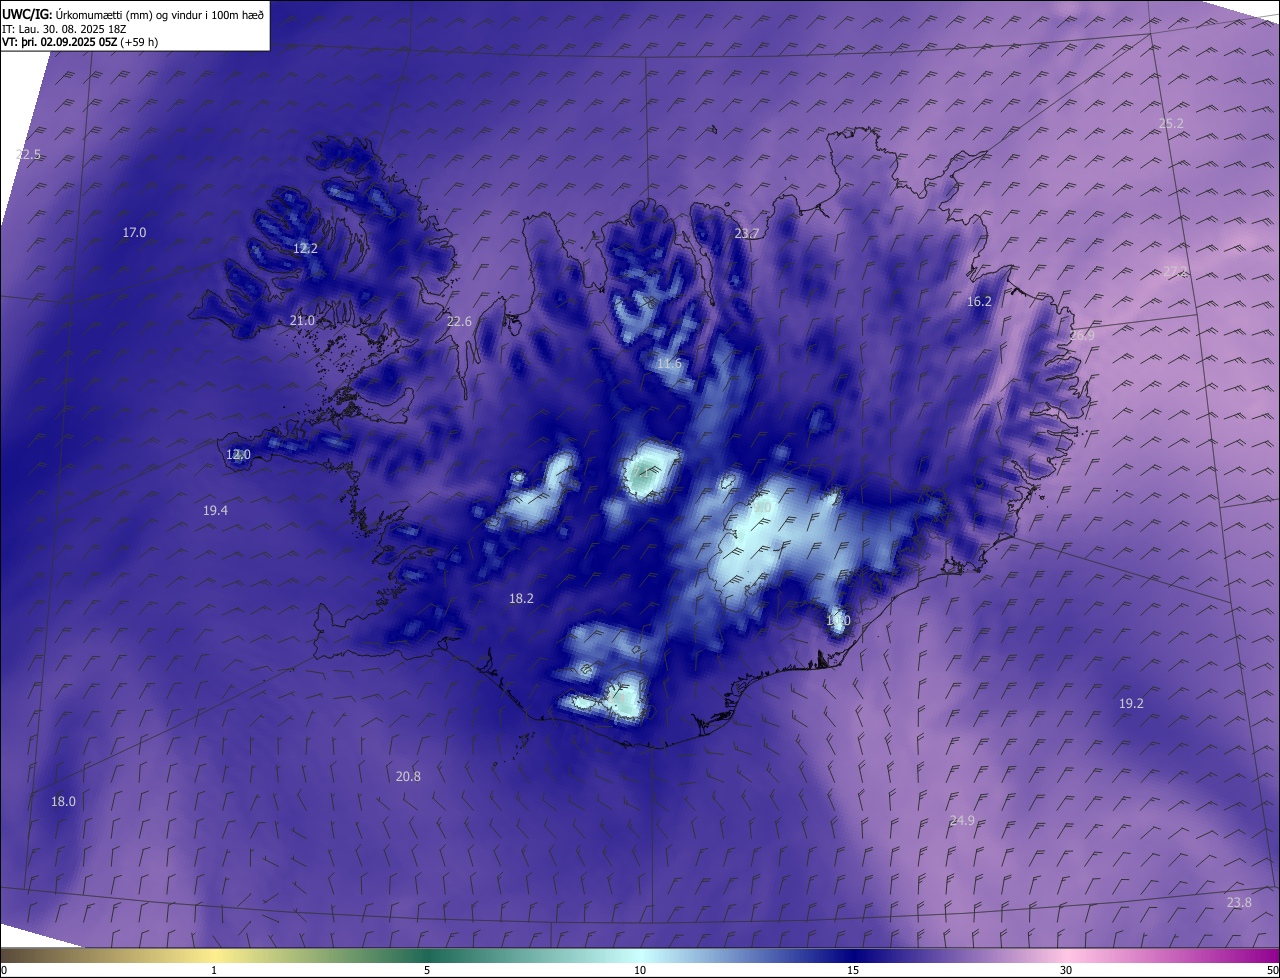Screen dimensions: 1280x978
Task: Click the 30 tick on the colour scale
Action: tap(1066, 970)
